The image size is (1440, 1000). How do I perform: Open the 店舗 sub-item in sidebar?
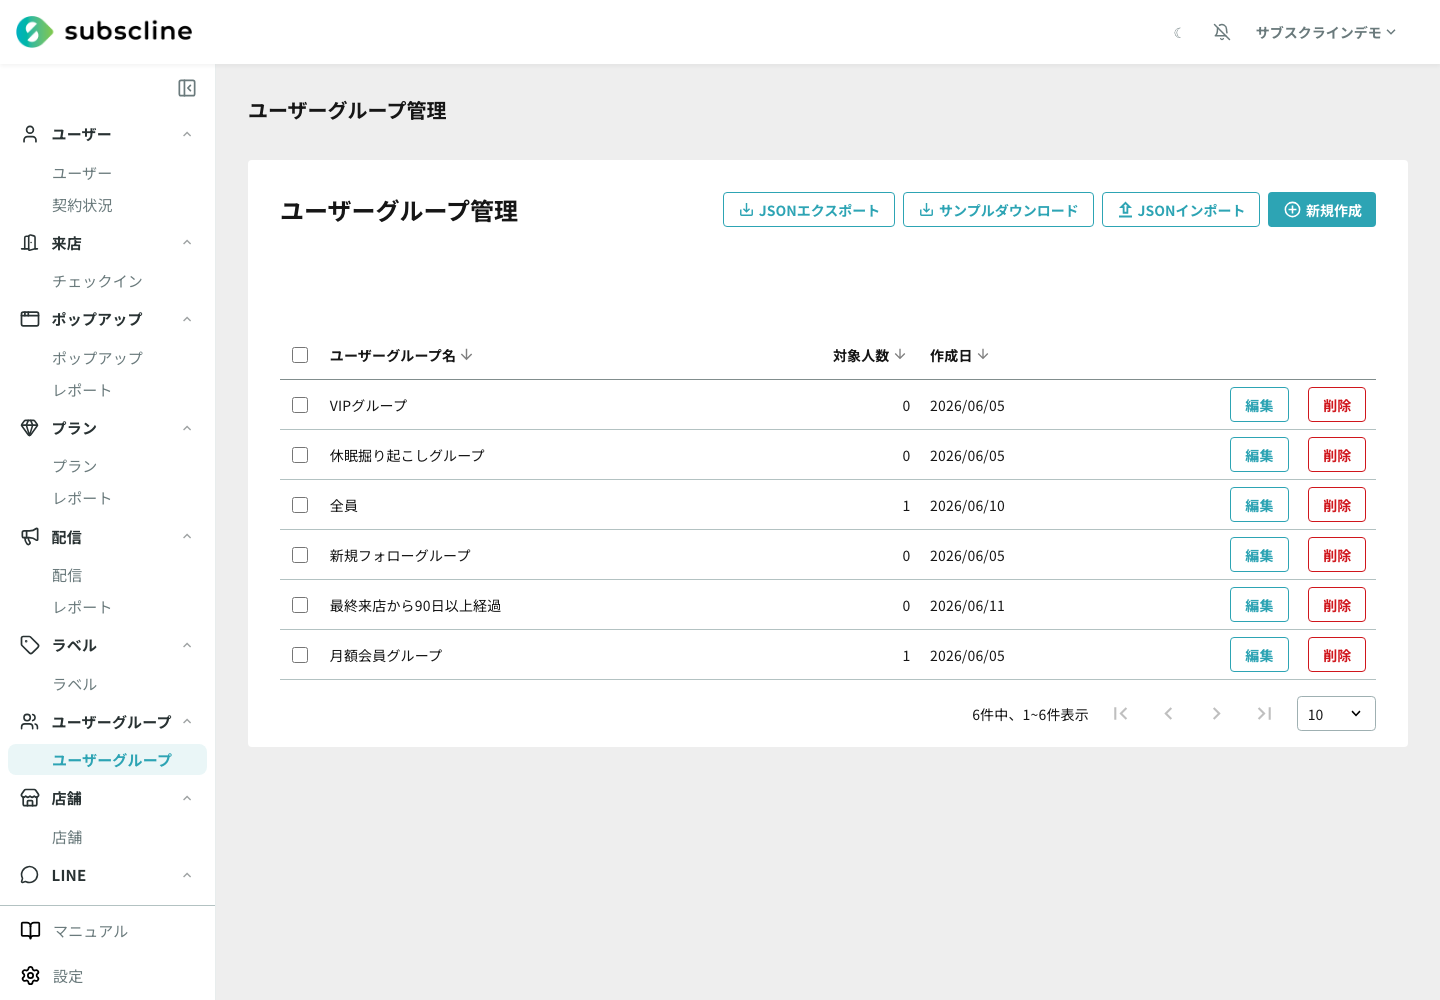click(x=67, y=837)
